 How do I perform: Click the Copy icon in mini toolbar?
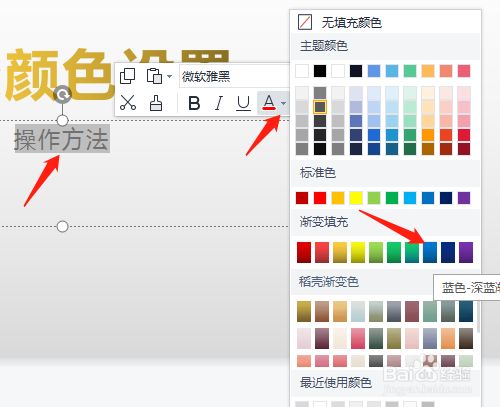tap(127, 76)
